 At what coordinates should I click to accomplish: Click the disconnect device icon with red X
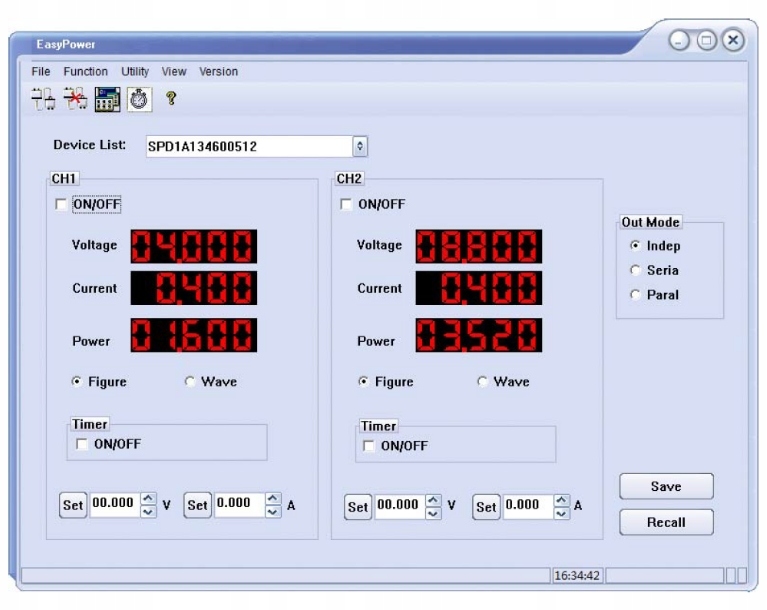[75, 99]
